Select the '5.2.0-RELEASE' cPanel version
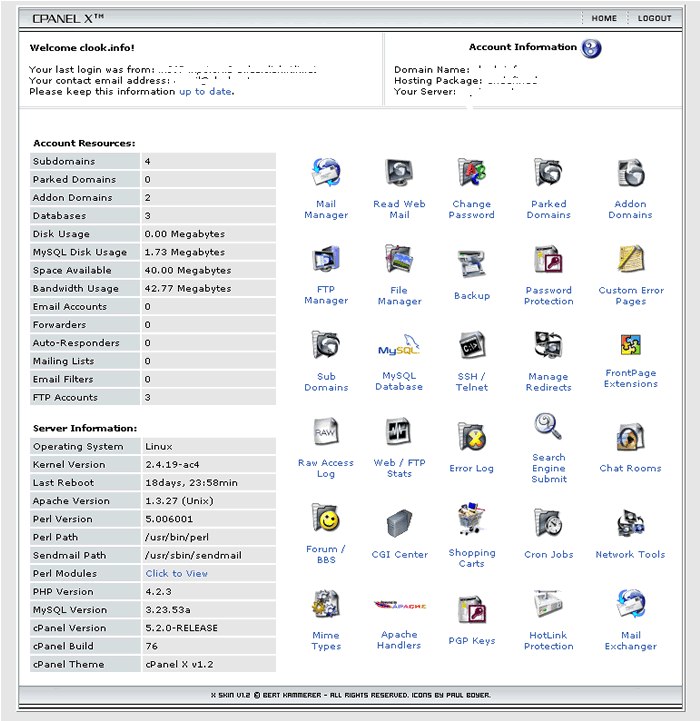700x721 pixels. (181, 628)
